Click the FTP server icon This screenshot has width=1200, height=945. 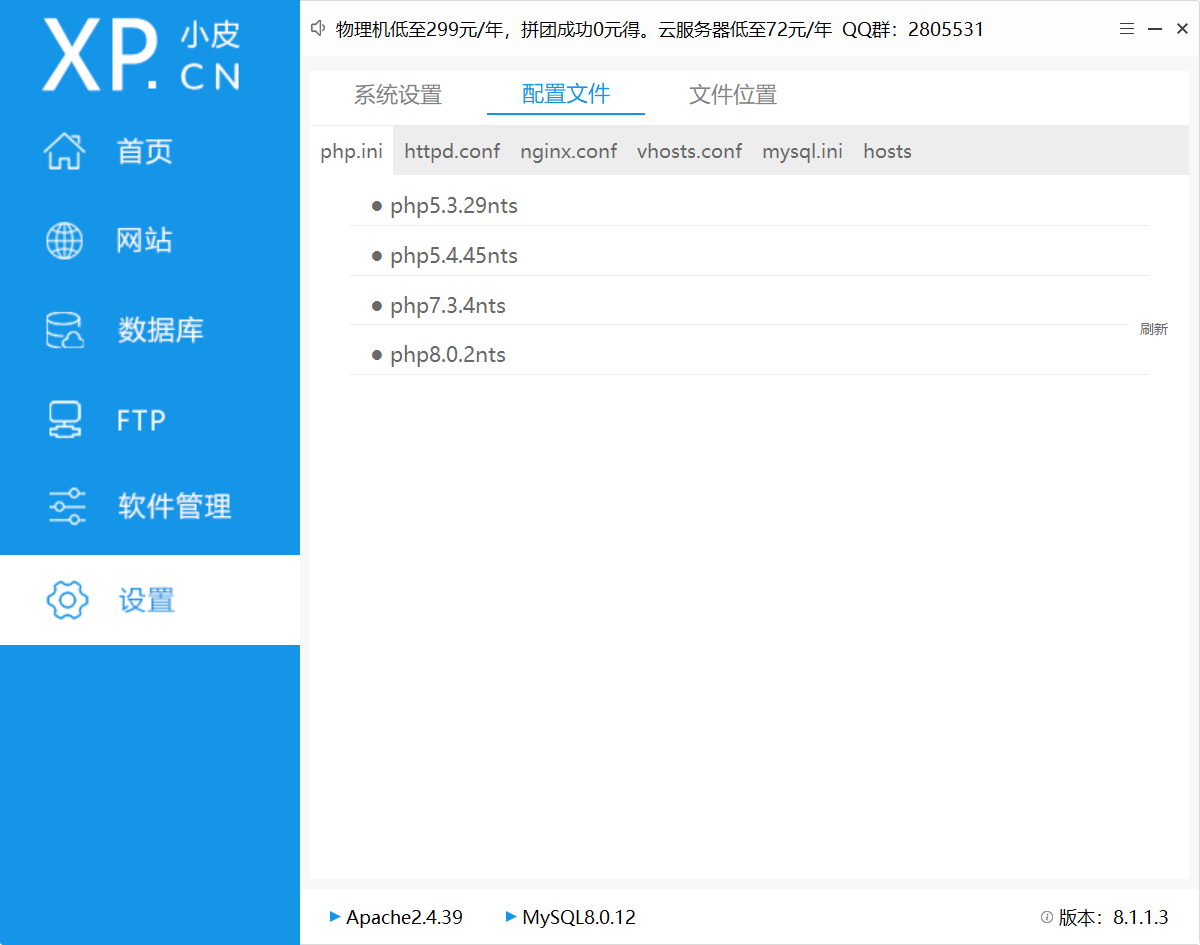66,420
